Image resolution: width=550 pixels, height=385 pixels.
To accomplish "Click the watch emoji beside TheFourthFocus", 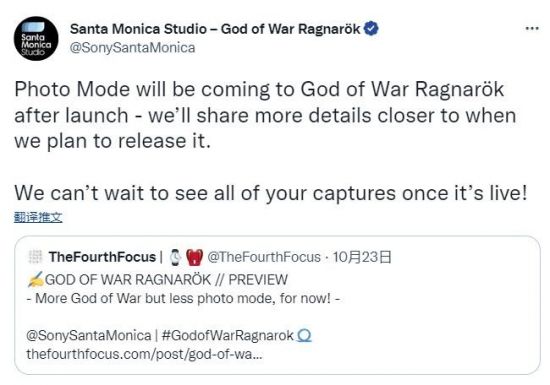I will [x=175, y=257].
